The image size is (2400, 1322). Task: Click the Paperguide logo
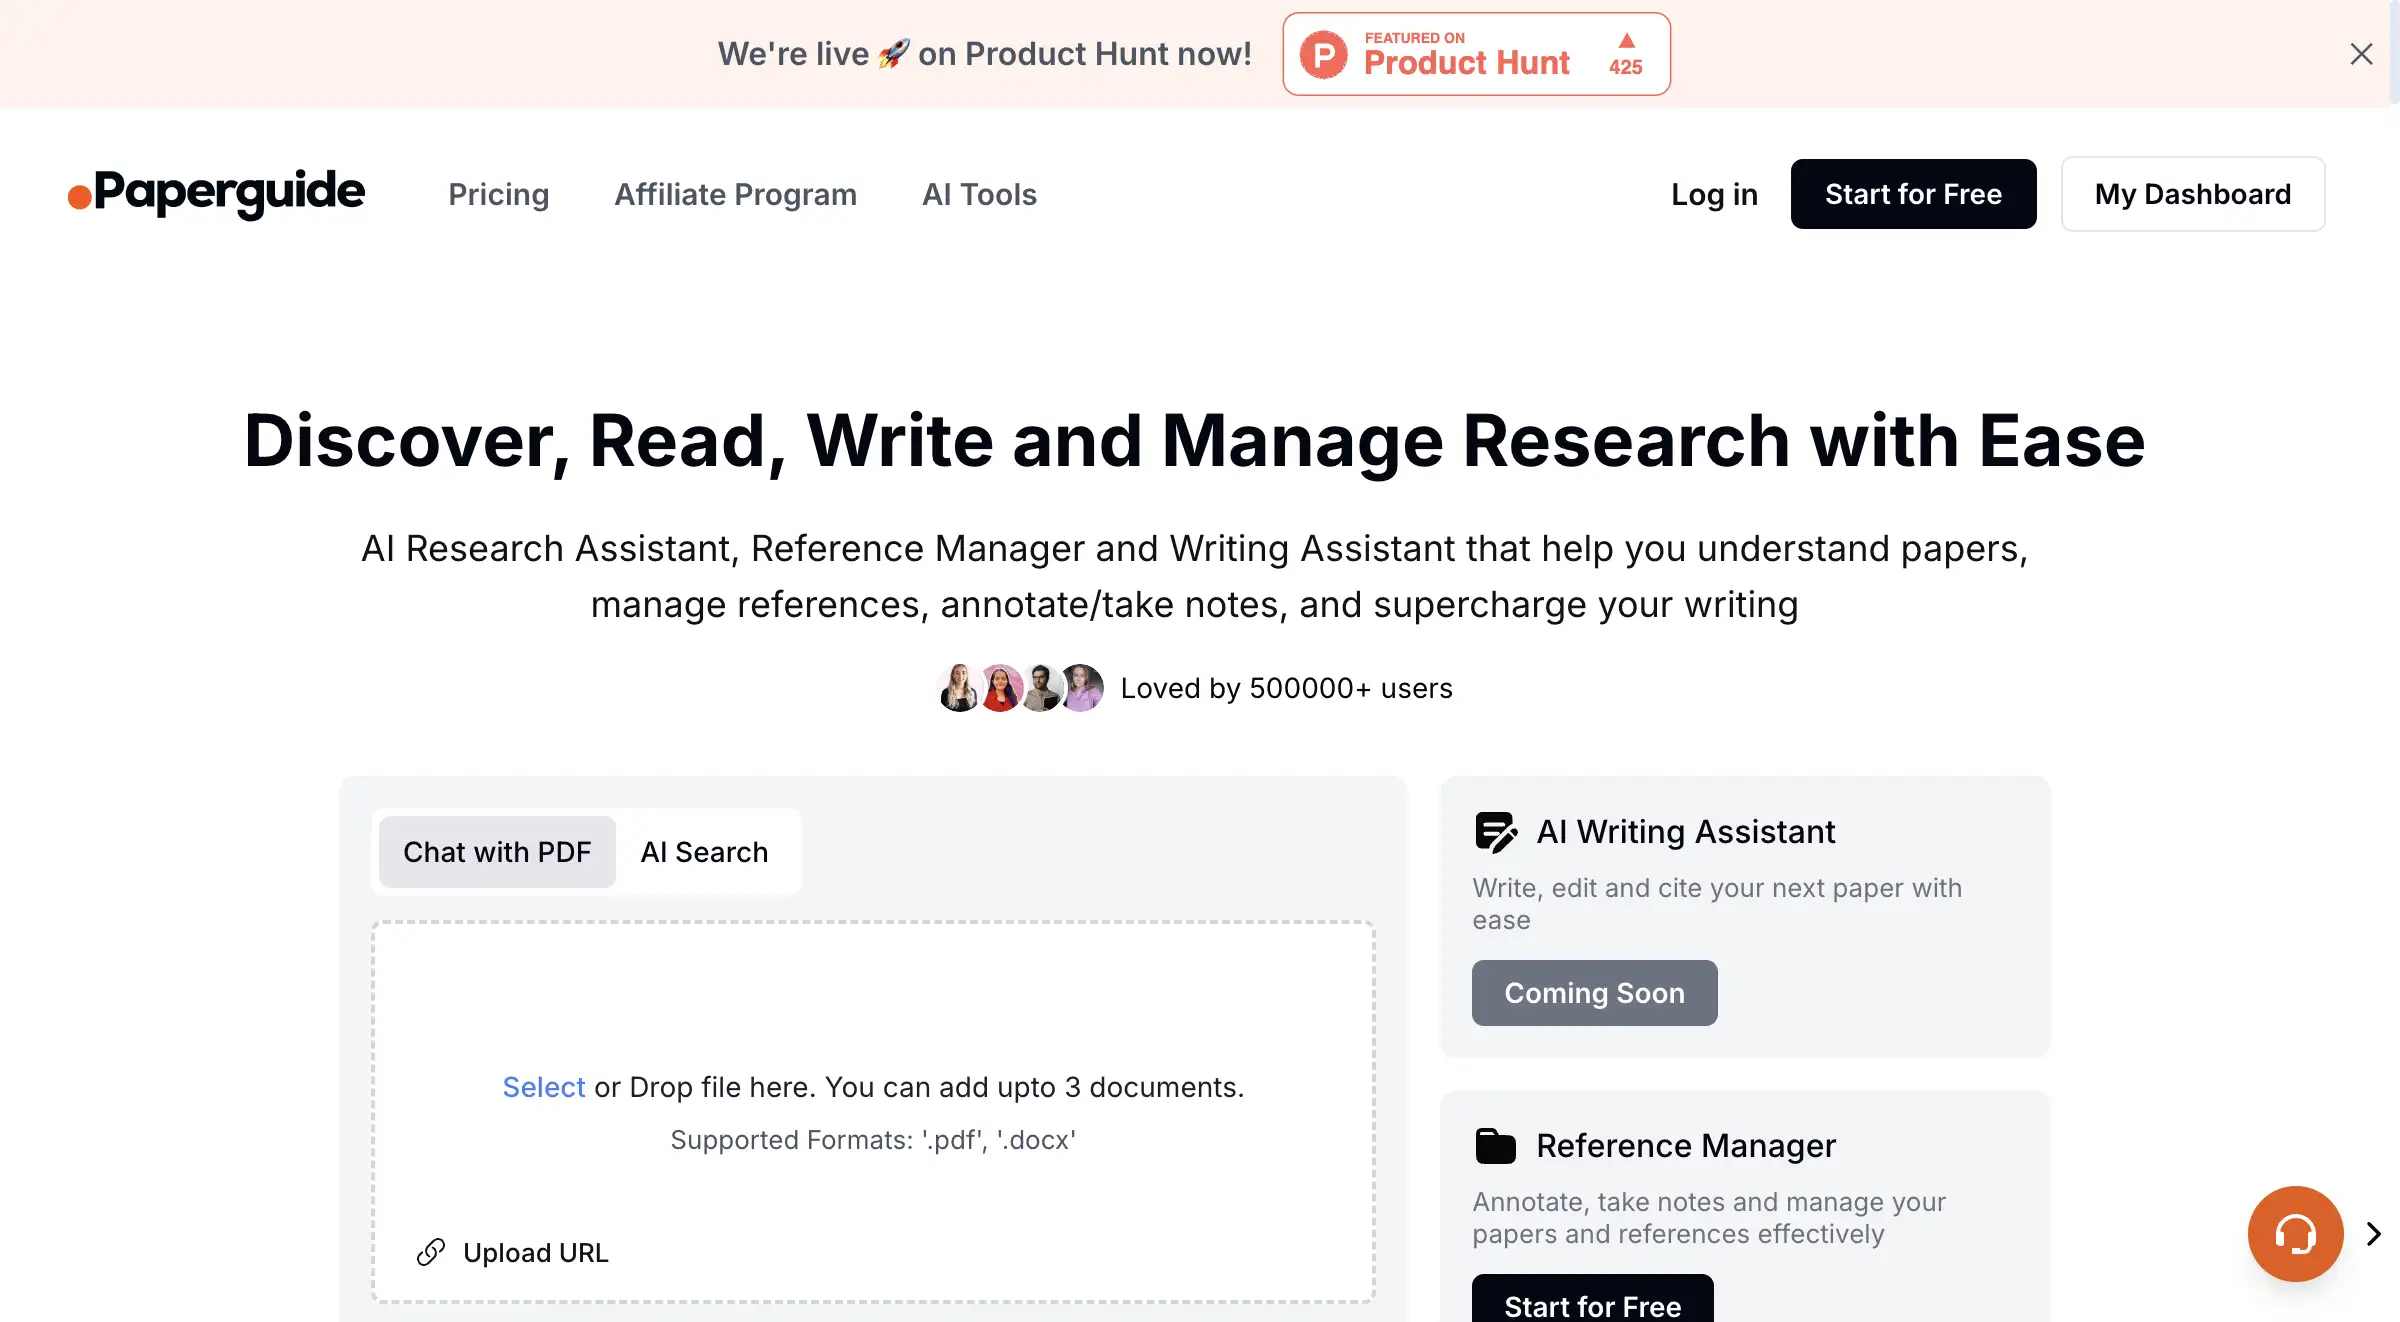[x=214, y=194]
